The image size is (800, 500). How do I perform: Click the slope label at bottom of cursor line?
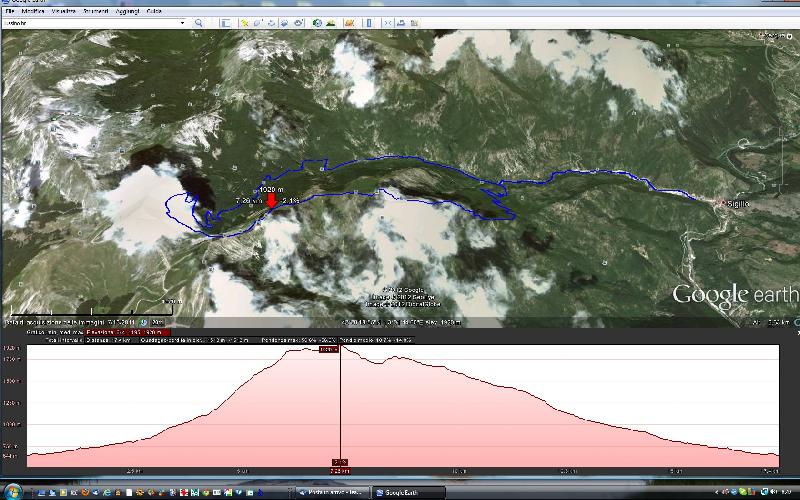tap(340, 462)
